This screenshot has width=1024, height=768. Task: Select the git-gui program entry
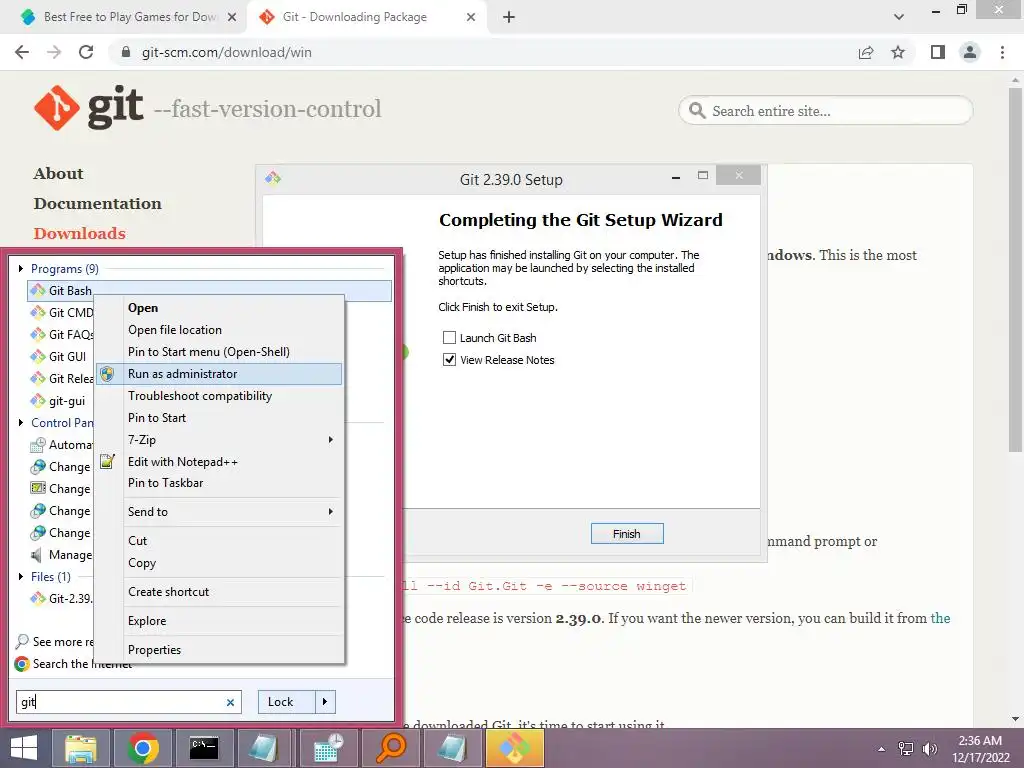(x=59, y=401)
